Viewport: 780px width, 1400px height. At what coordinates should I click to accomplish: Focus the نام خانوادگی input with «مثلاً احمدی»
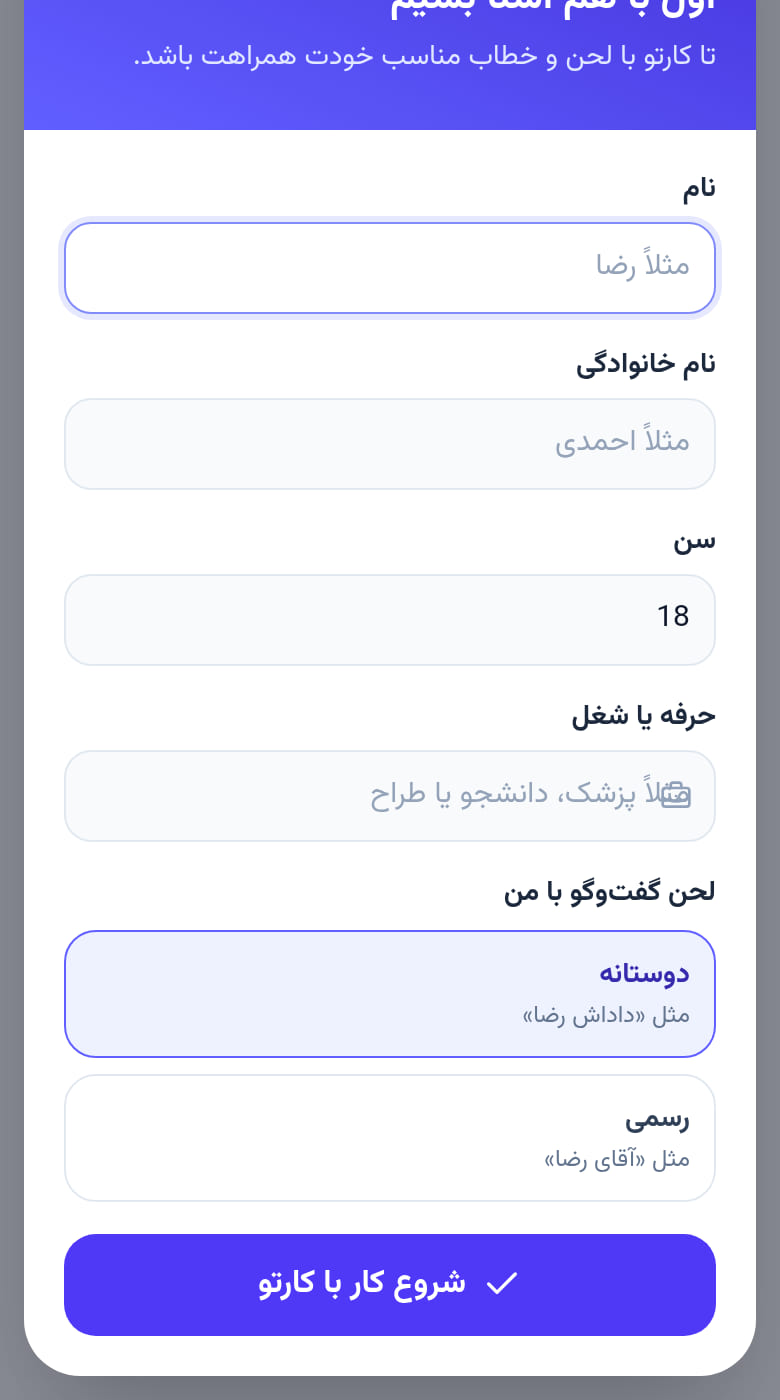(x=390, y=444)
